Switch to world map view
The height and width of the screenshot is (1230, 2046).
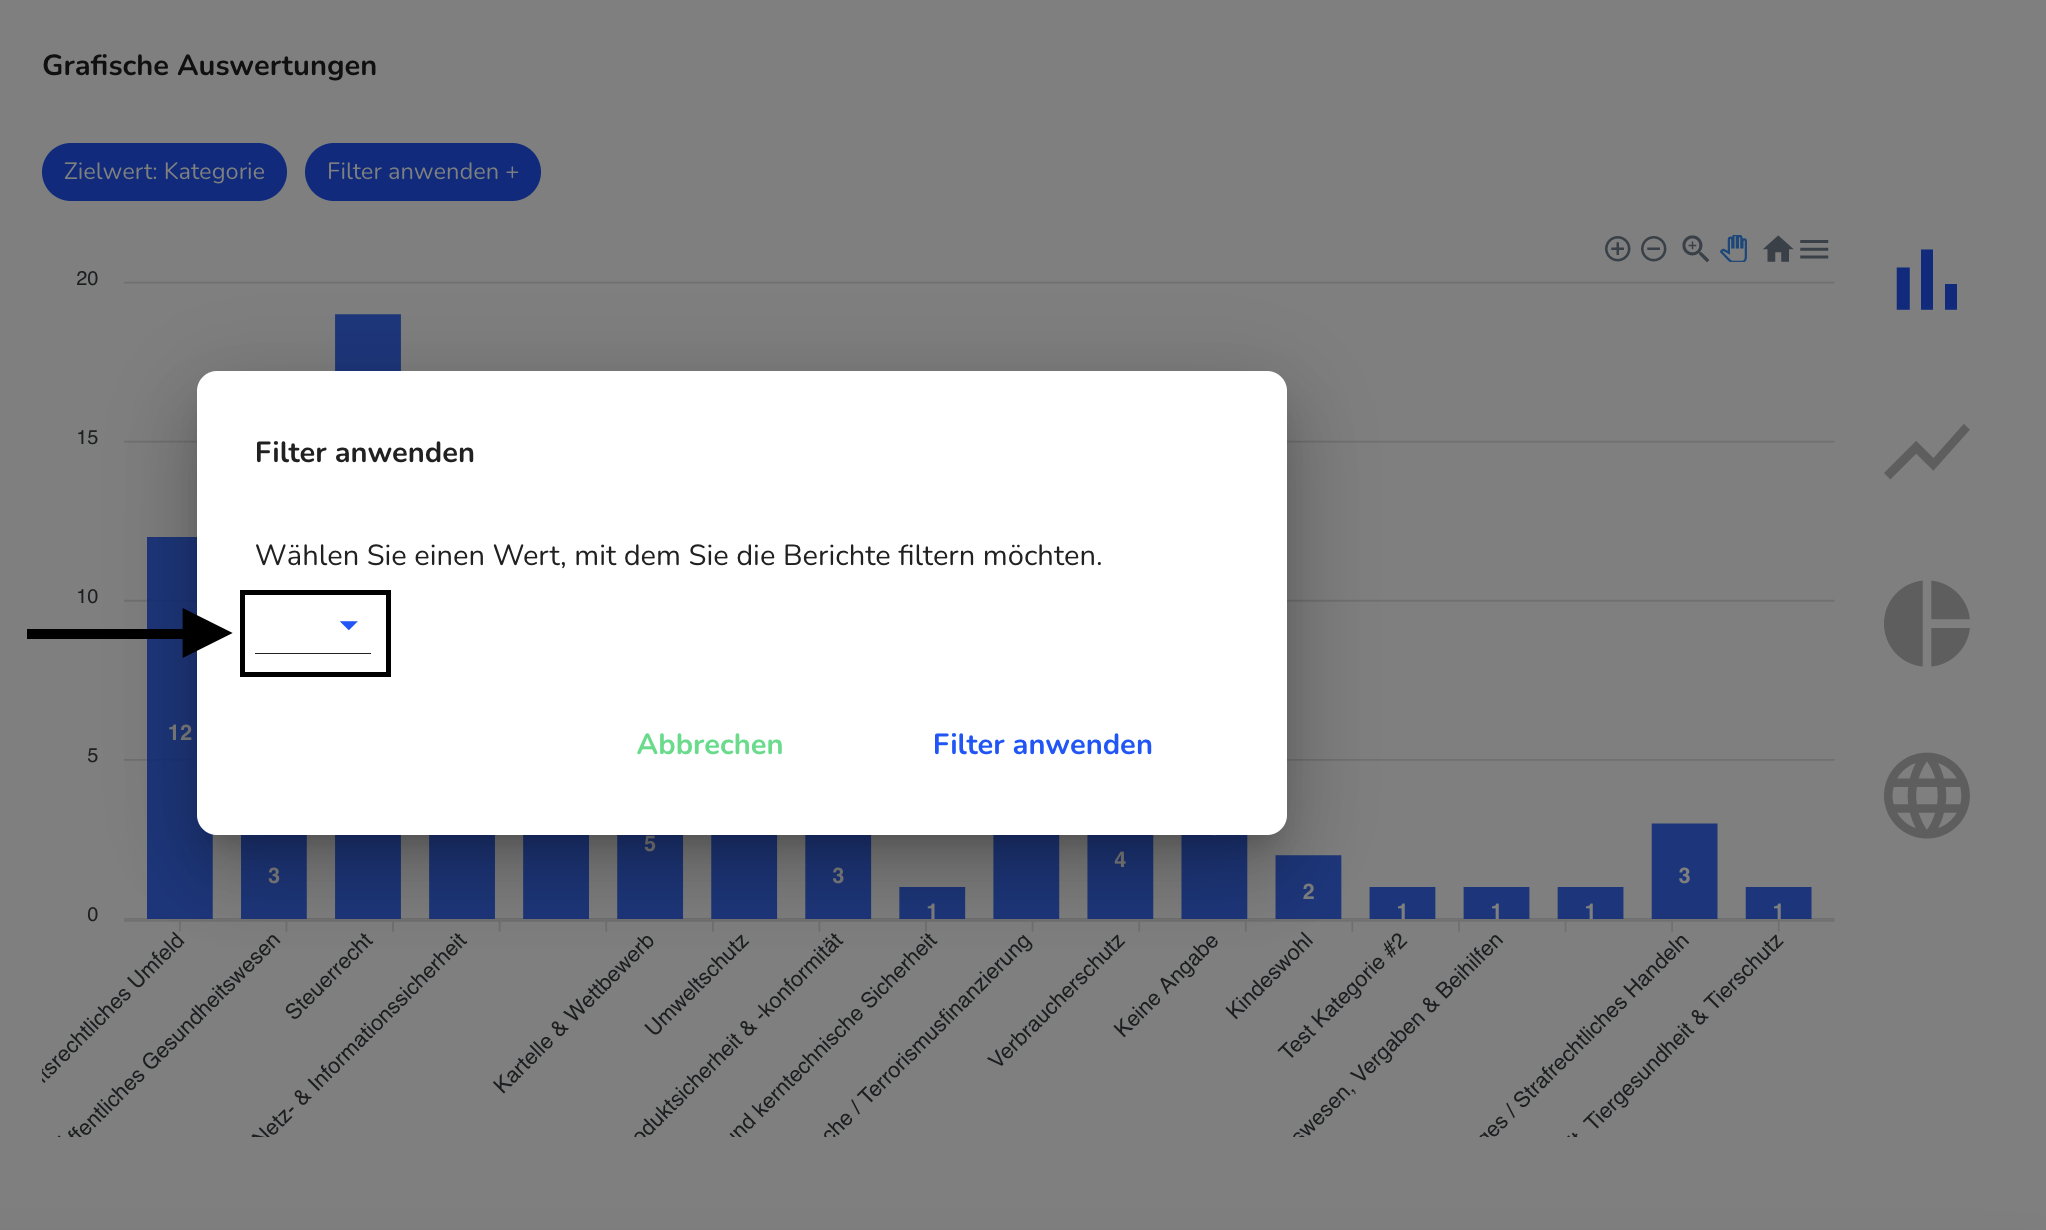[1926, 795]
